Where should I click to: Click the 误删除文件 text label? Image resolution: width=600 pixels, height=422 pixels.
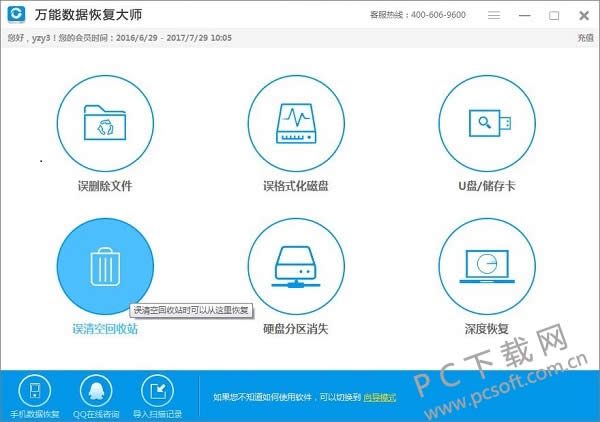point(105,186)
